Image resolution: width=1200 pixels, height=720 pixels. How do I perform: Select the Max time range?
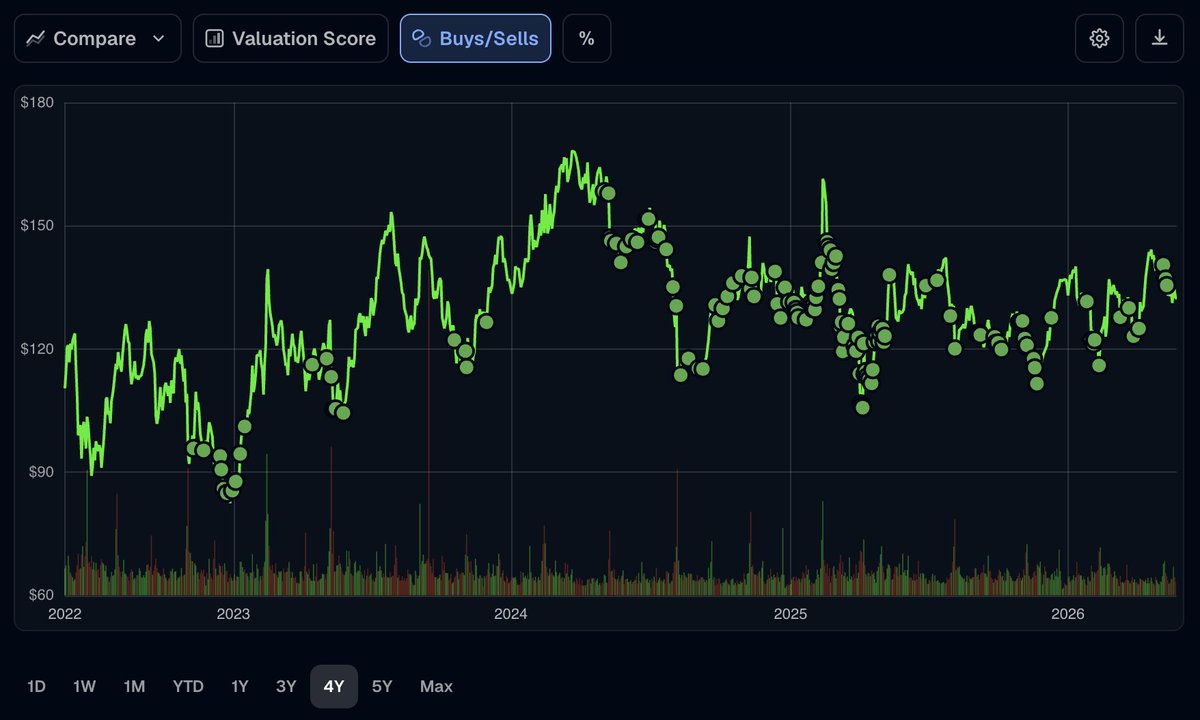(x=436, y=686)
